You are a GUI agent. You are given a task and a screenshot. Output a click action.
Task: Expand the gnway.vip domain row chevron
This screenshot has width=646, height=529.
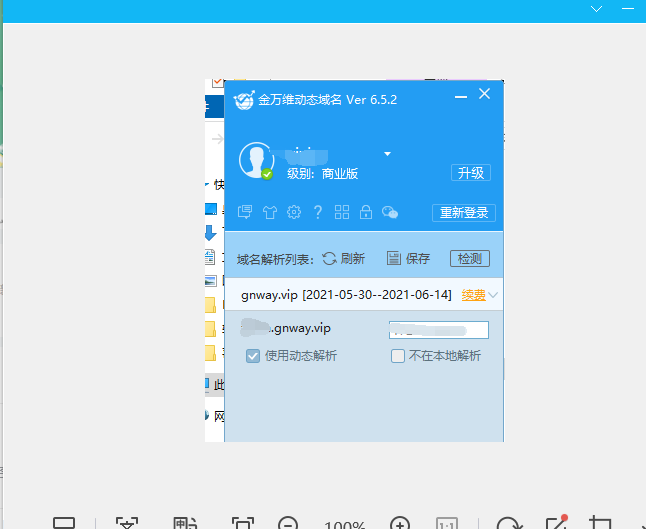pos(493,295)
